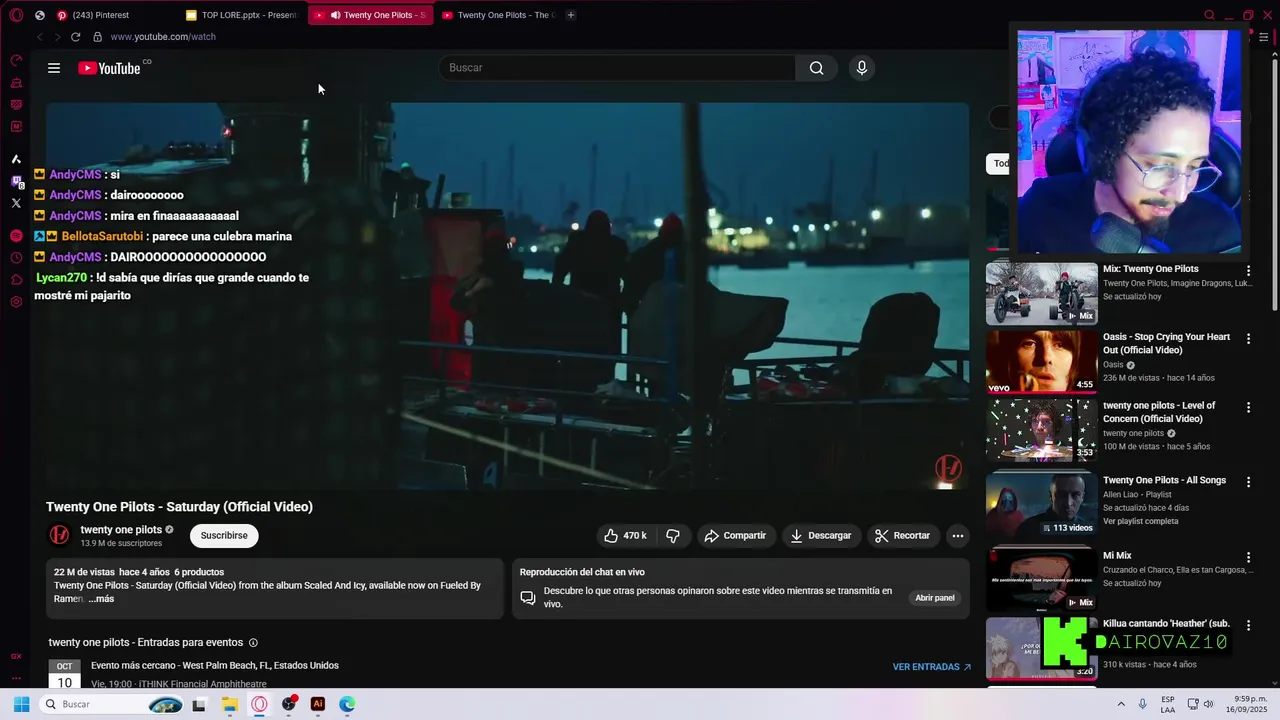Image resolution: width=1280 pixels, height=720 pixels.
Task: Open live chat replay with Abrir panel
Action: pyautogui.click(x=935, y=598)
